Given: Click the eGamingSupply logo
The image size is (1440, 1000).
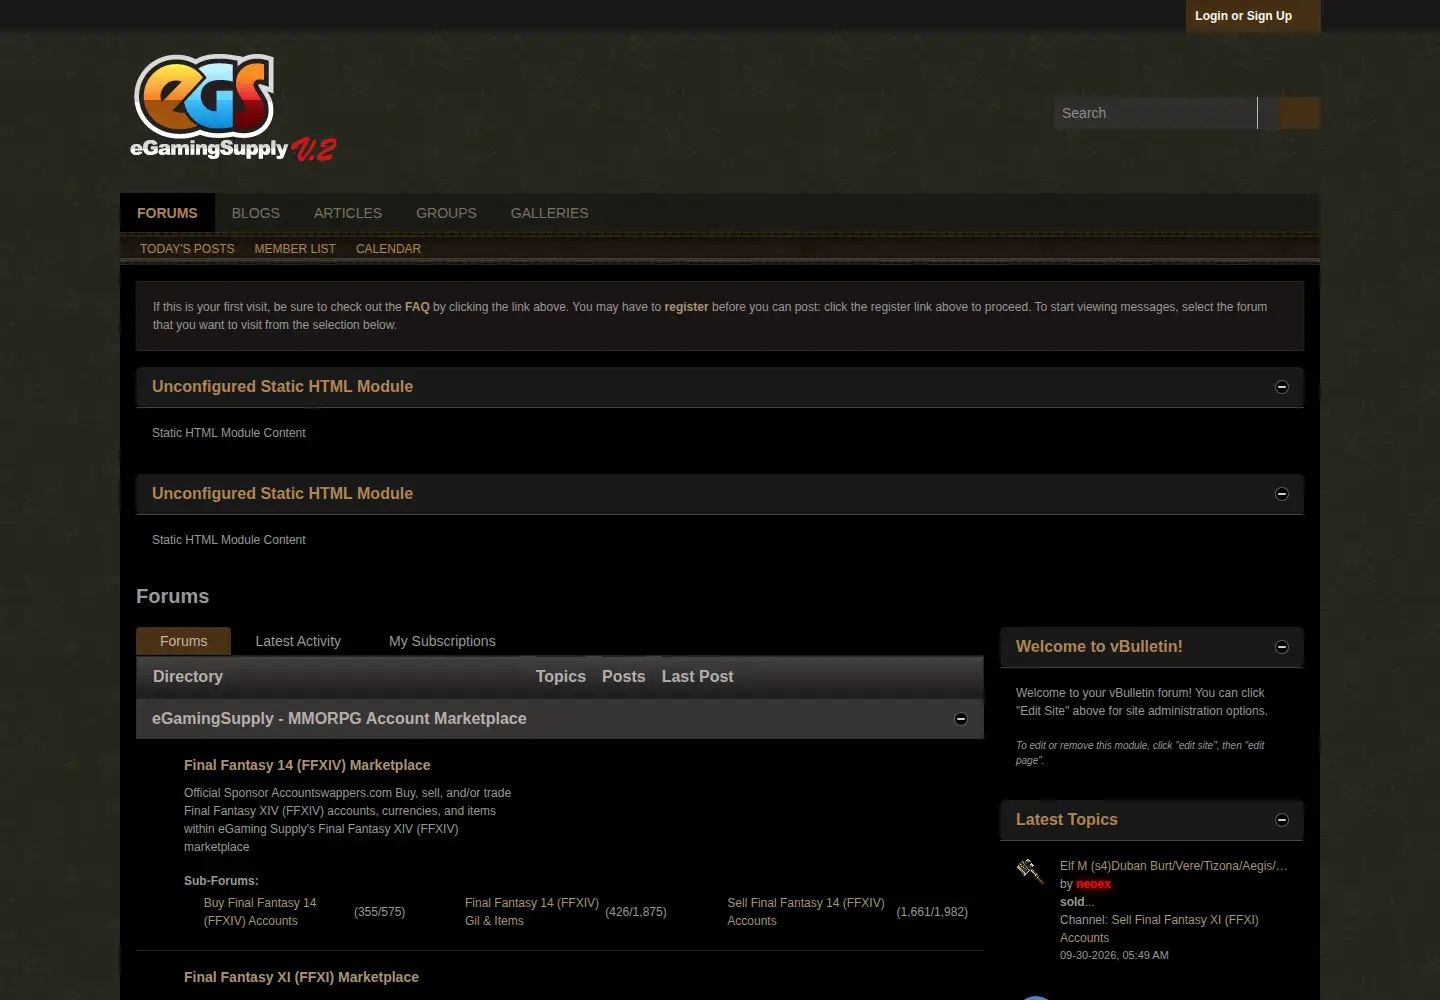Looking at the screenshot, I should coord(233,108).
